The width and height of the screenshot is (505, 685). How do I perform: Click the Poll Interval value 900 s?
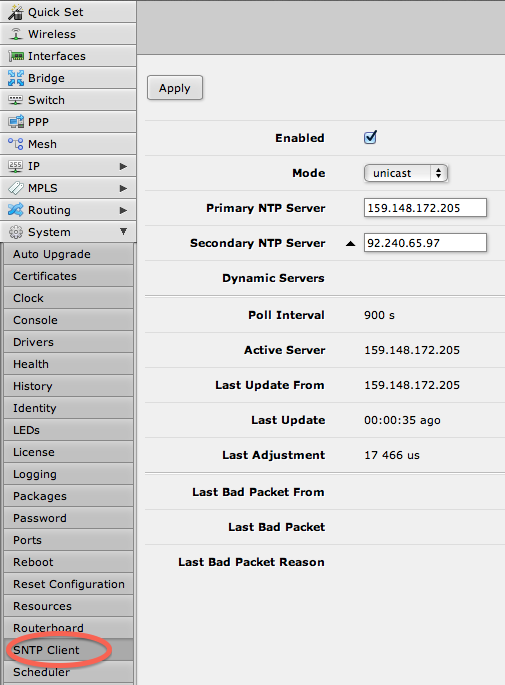(x=379, y=315)
